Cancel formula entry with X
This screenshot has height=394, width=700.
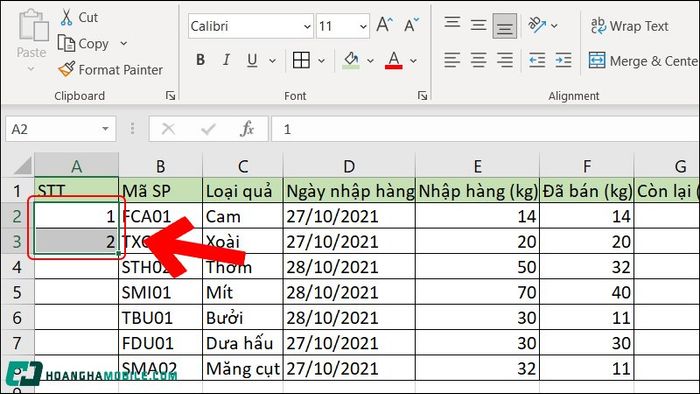(x=168, y=129)
